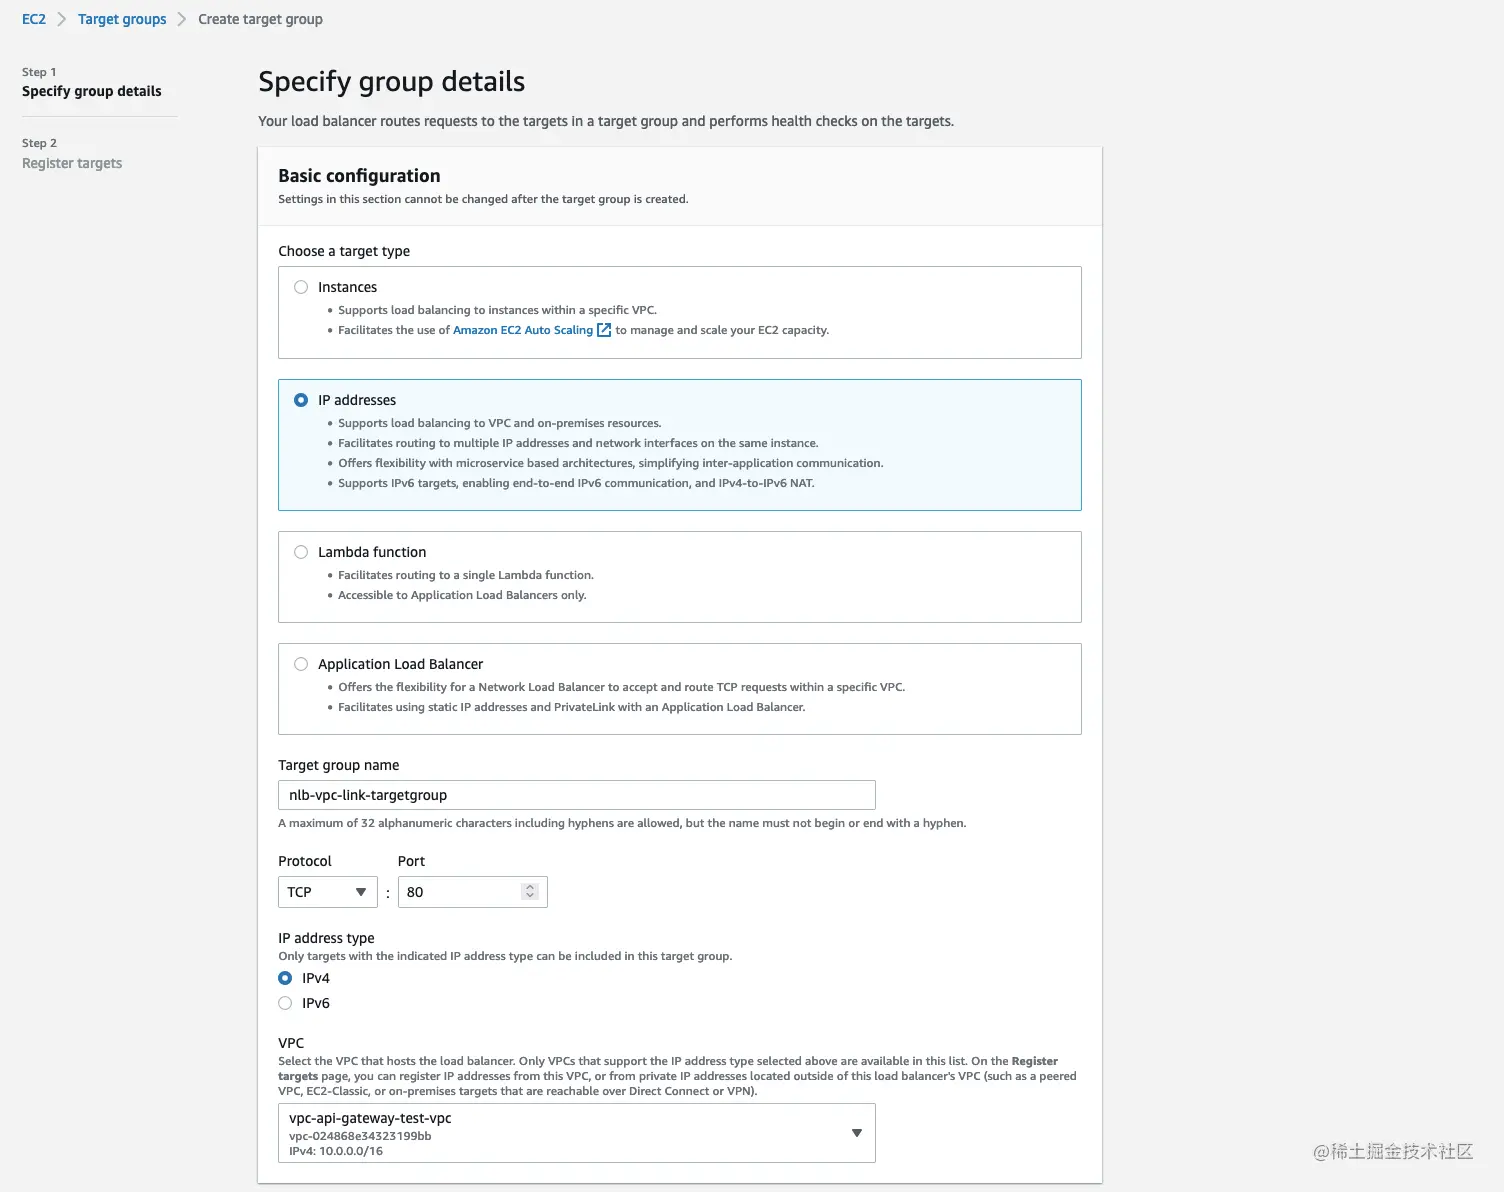This screenshot has height=1192, width=1504.
Task: Click Step 1 Specify group details
Action: (92, 91)
